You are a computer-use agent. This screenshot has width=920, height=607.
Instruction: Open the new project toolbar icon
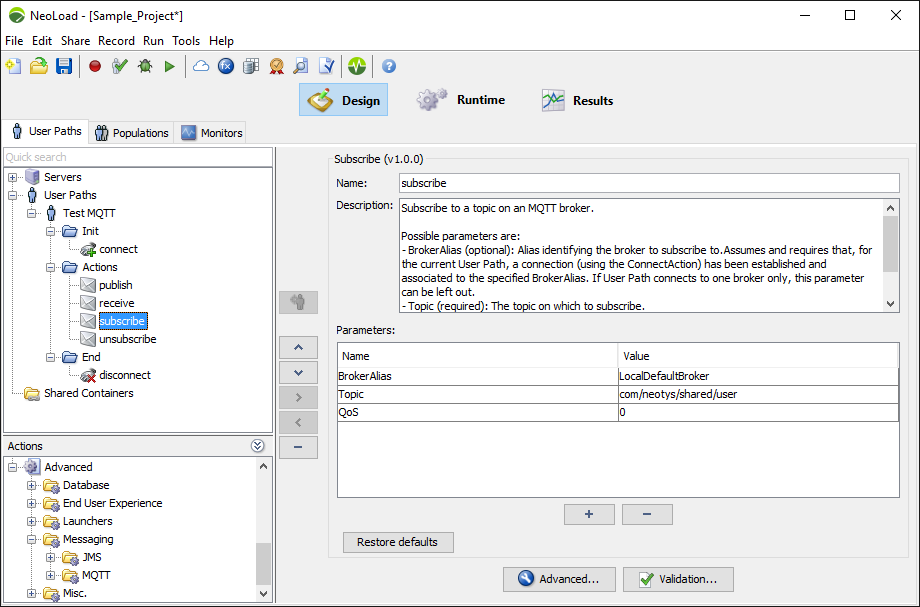tap(13, 66)
